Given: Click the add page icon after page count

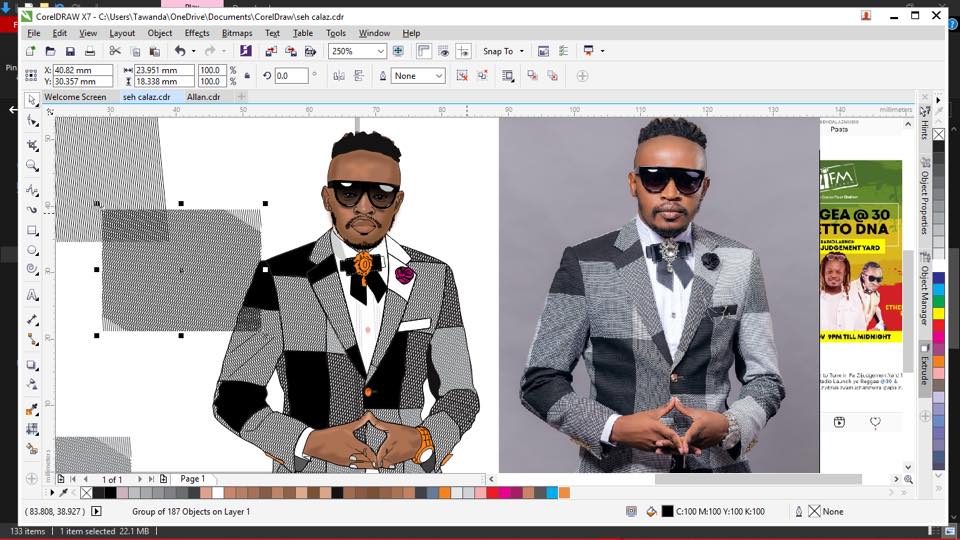Looking at the screenshot, I should pos(163,479).
